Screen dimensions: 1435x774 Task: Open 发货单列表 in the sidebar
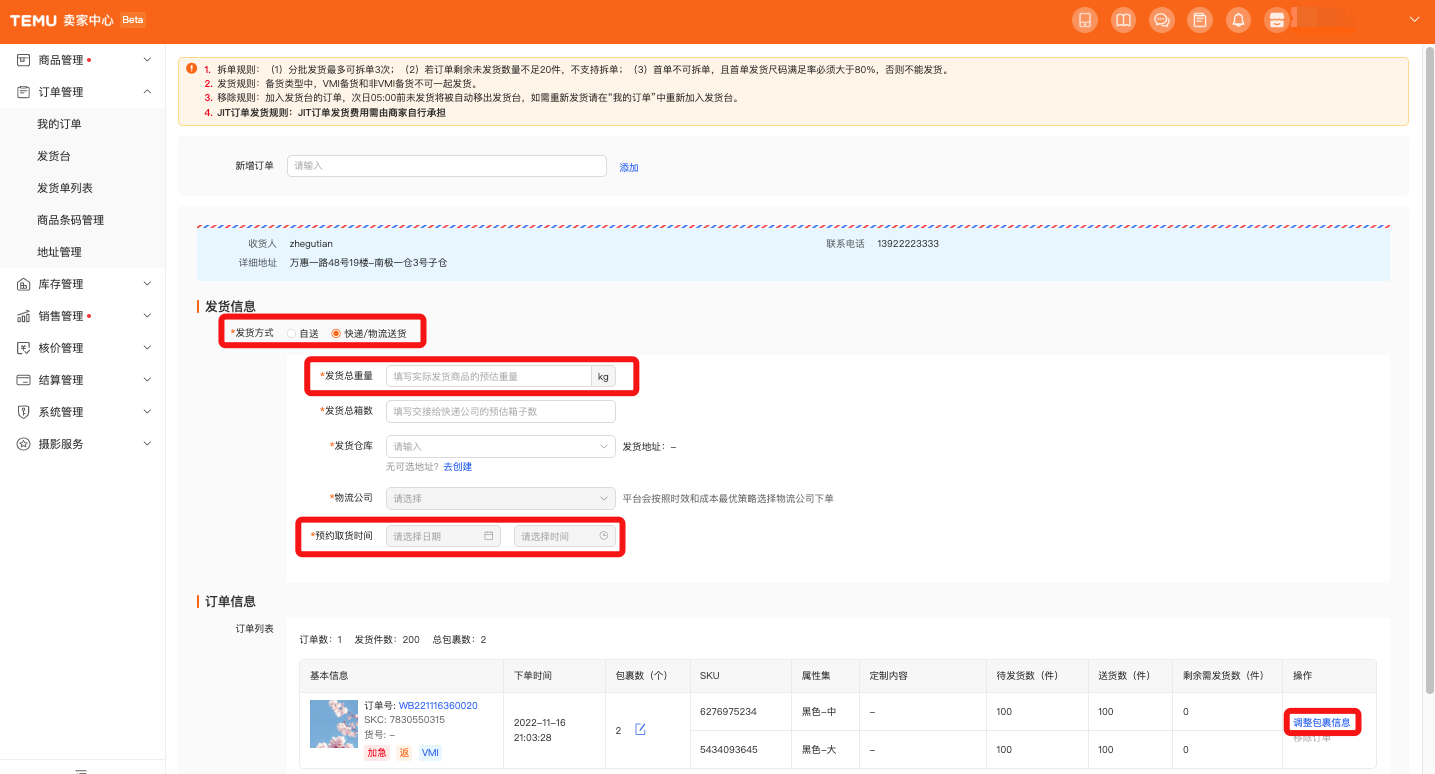(x=65, y=188)
